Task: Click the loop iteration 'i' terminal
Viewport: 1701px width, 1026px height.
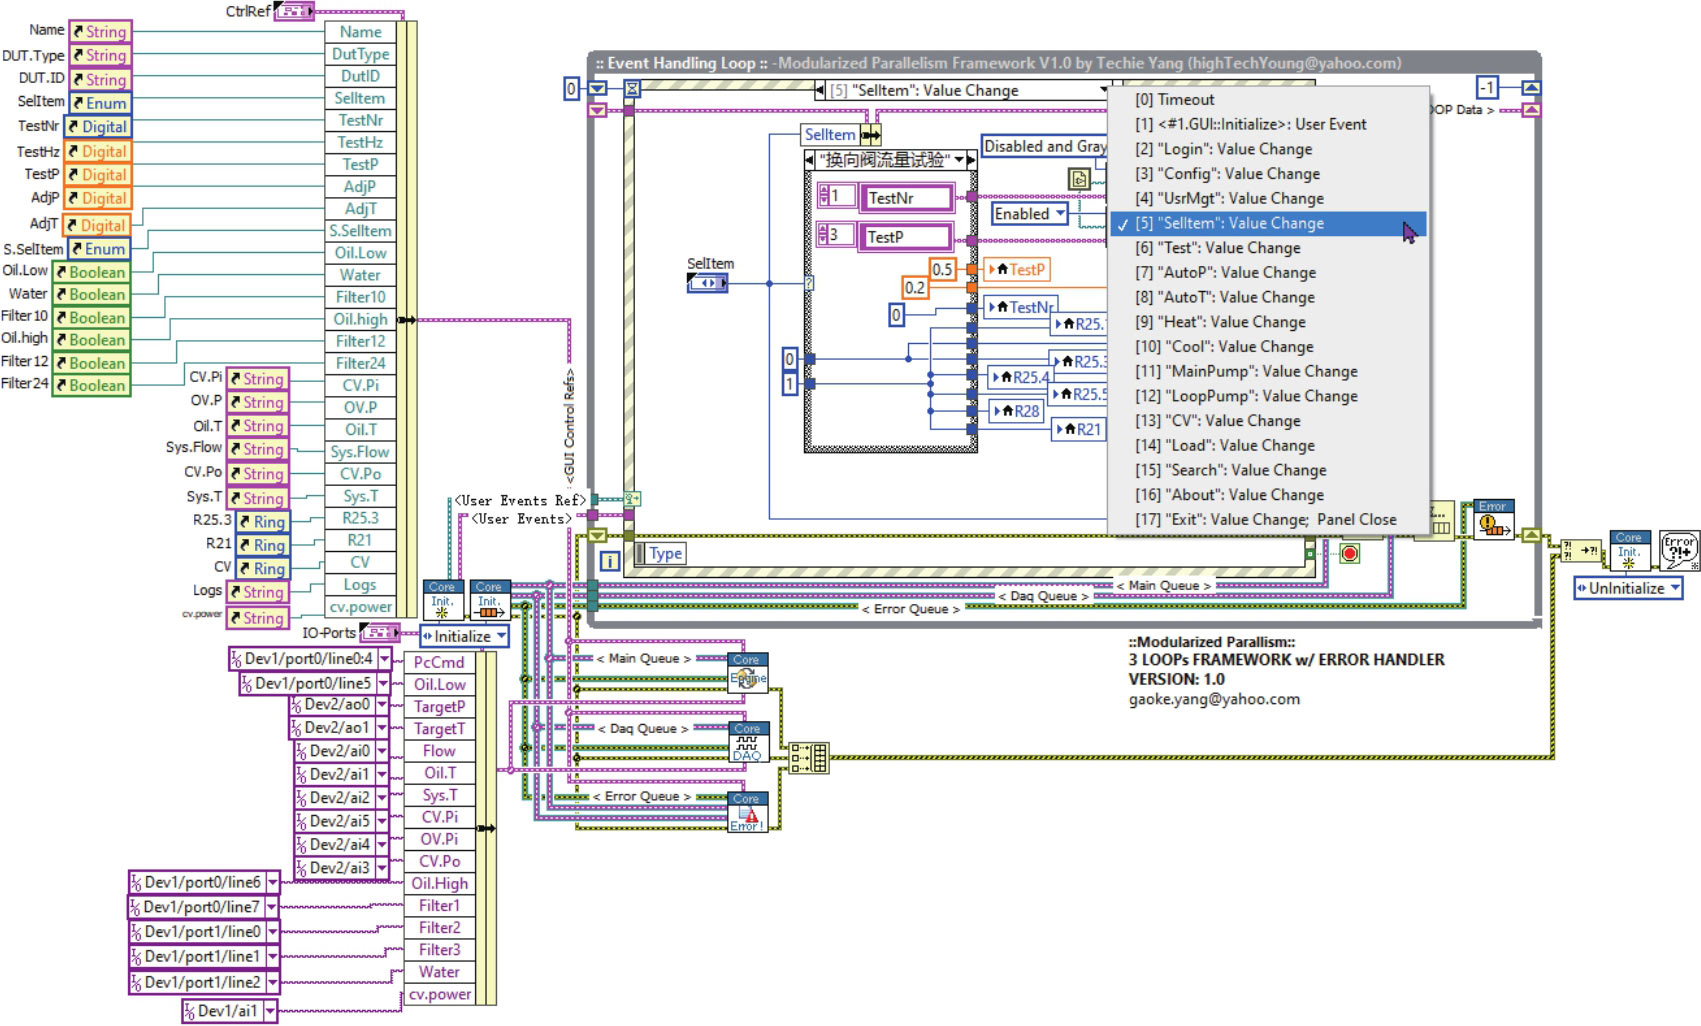Action: (608, 561)
